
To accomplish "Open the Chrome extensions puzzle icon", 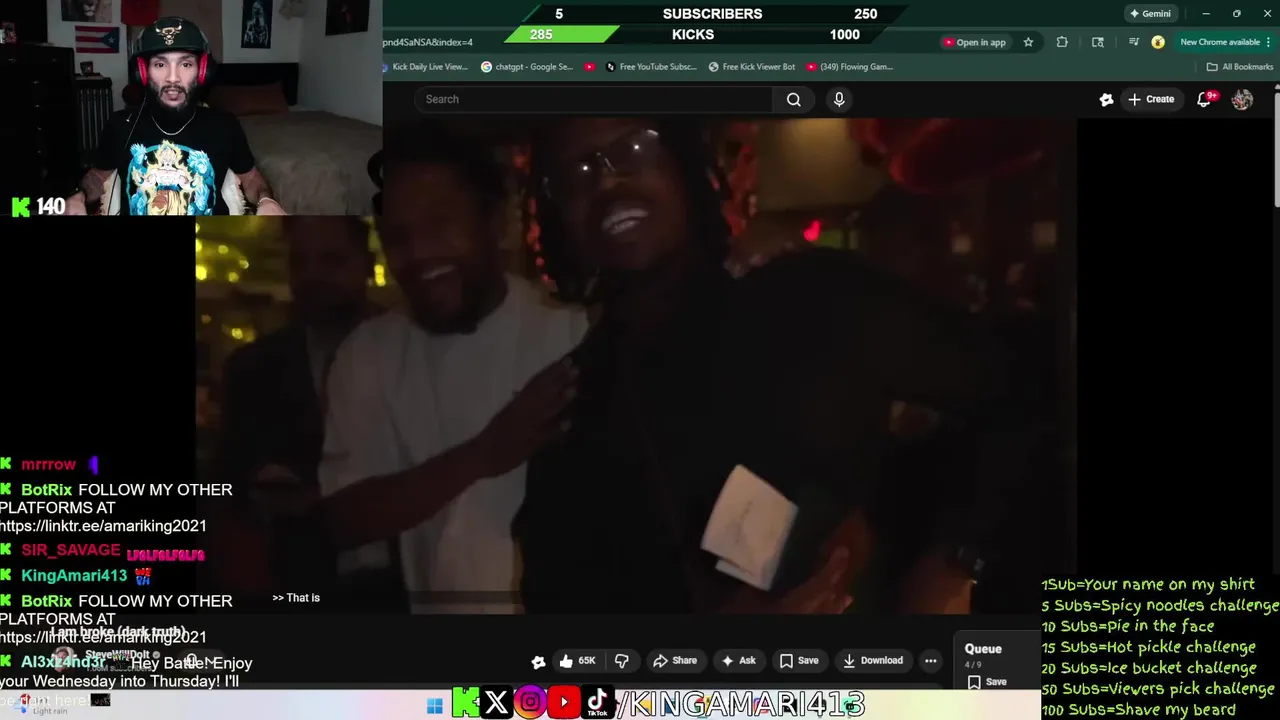I will coord(1062,42).
